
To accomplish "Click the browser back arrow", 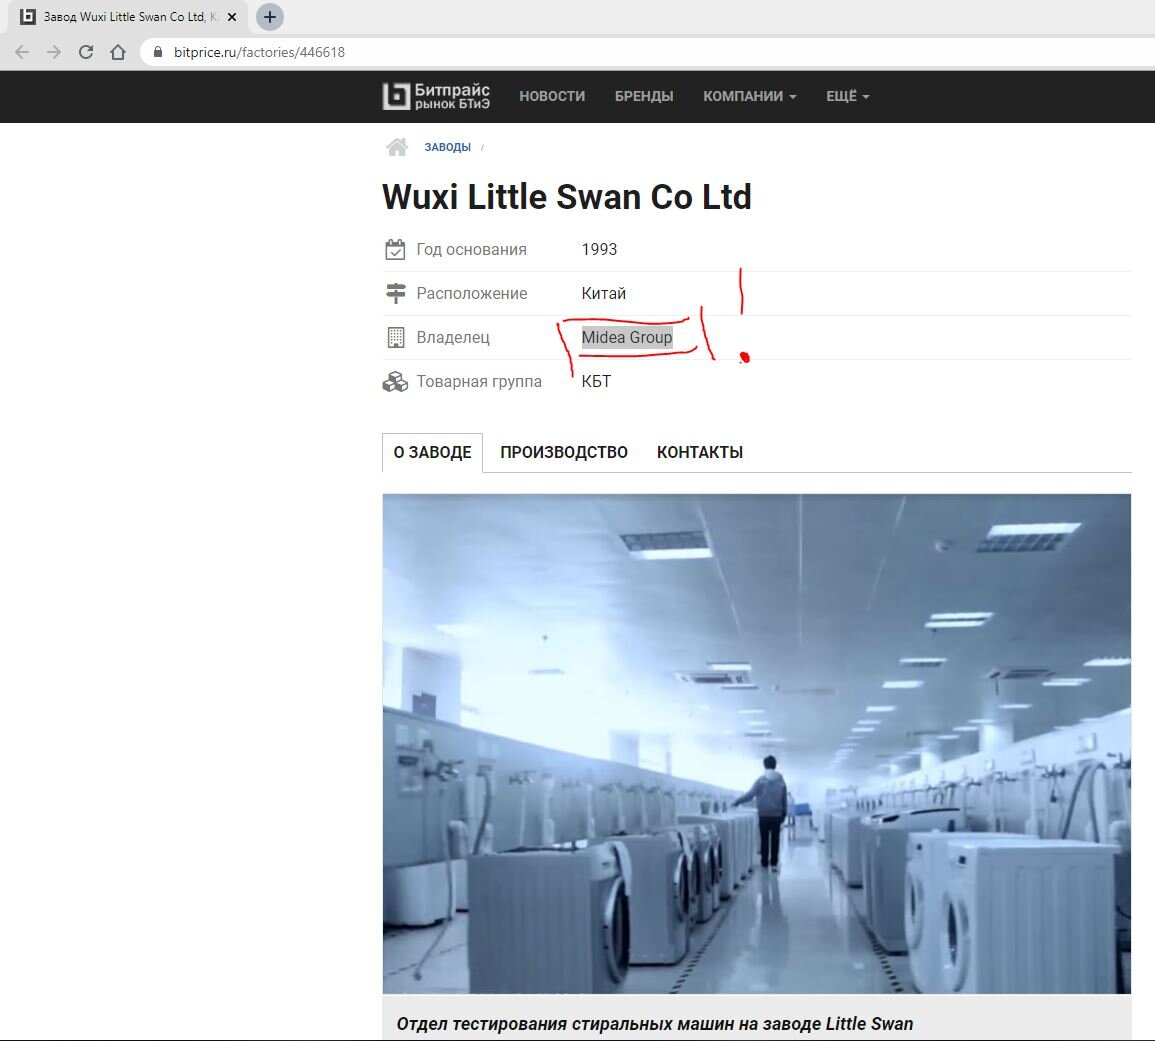I will click(x=22, y=52).
